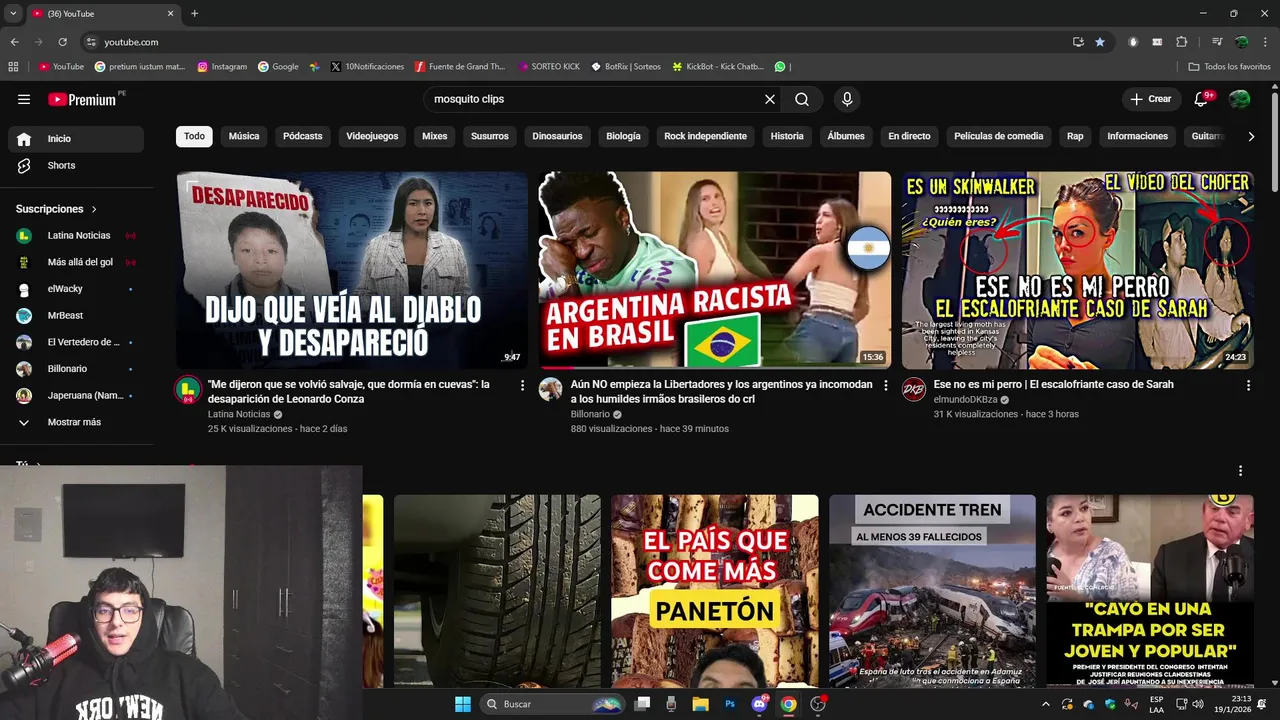
Task: Open the Chrome tab search dropdown
Action: coord(13,13)
